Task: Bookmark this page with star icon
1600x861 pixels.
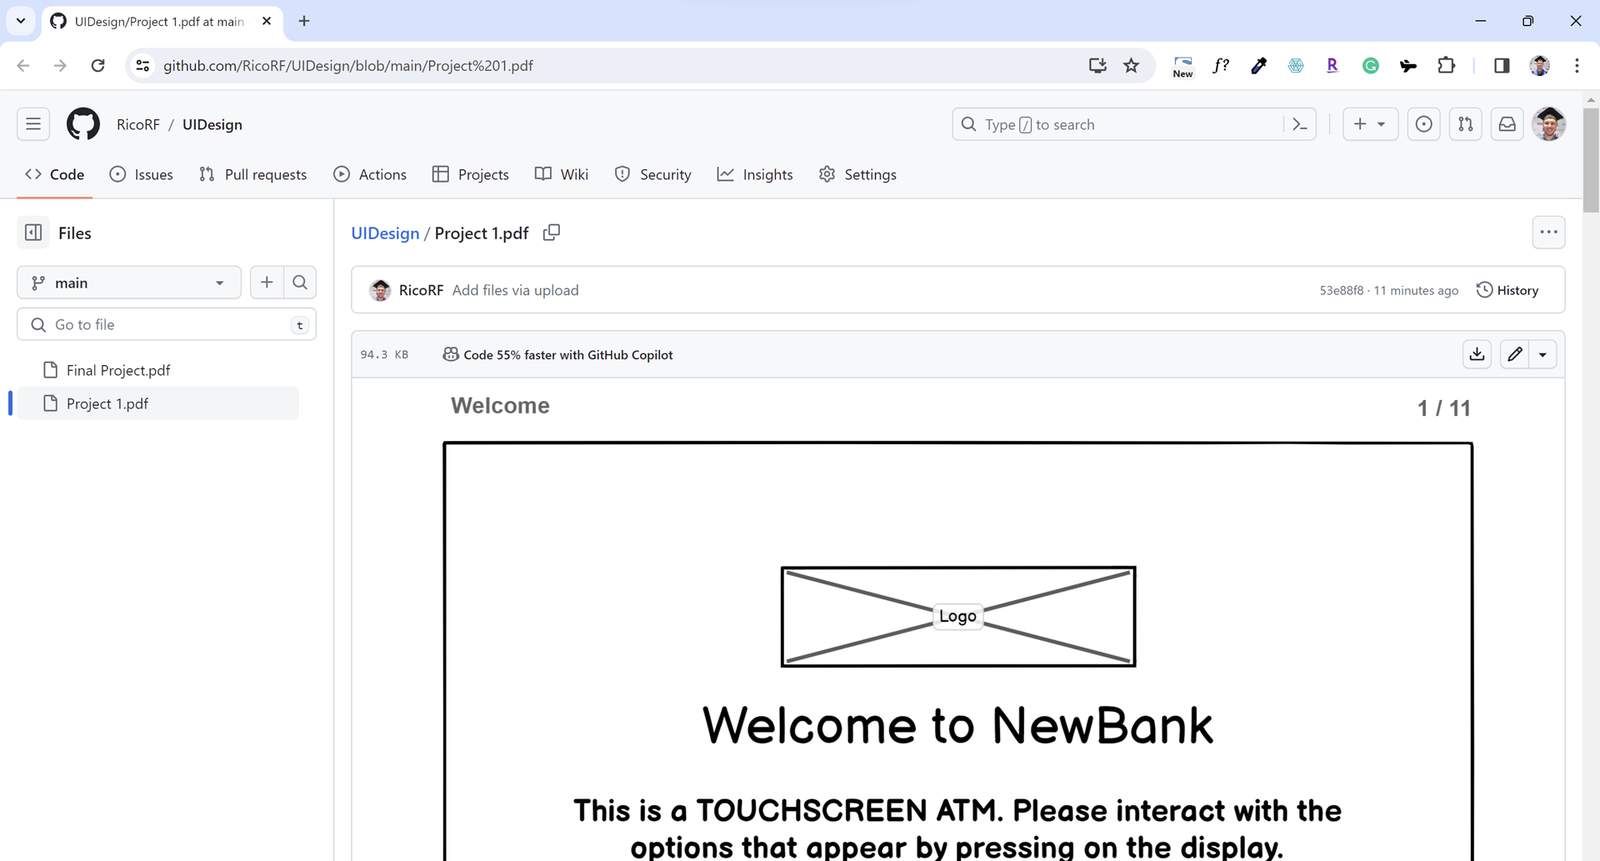Action: coord(1131,66)
